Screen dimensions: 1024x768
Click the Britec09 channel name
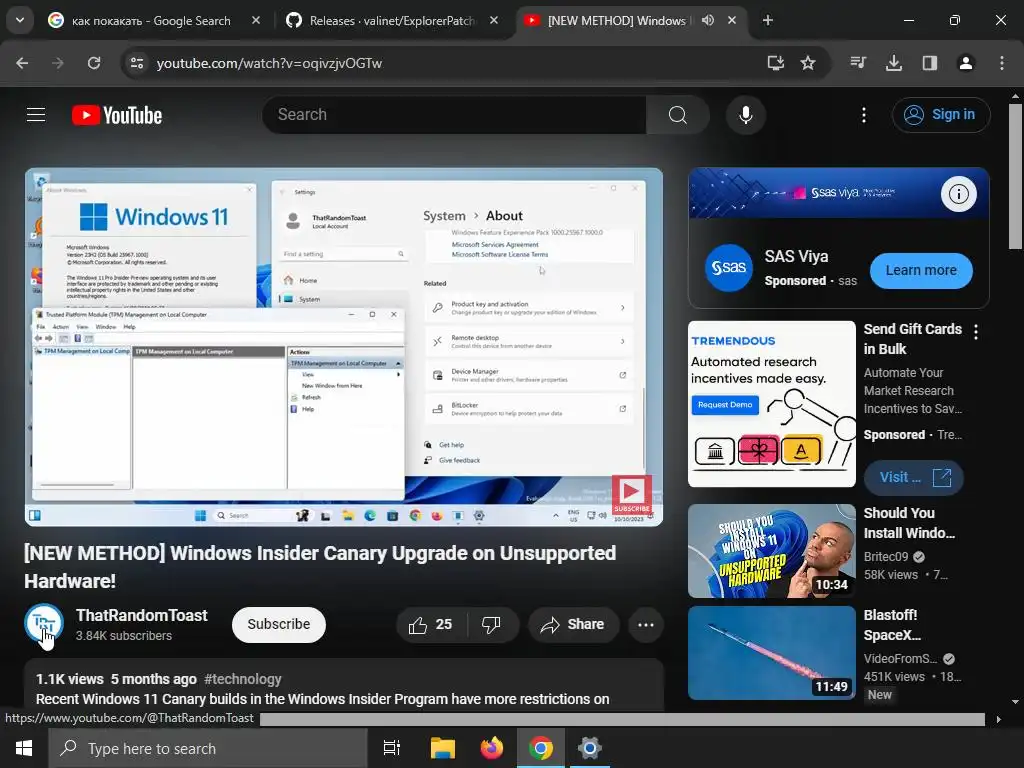[886, 556]
